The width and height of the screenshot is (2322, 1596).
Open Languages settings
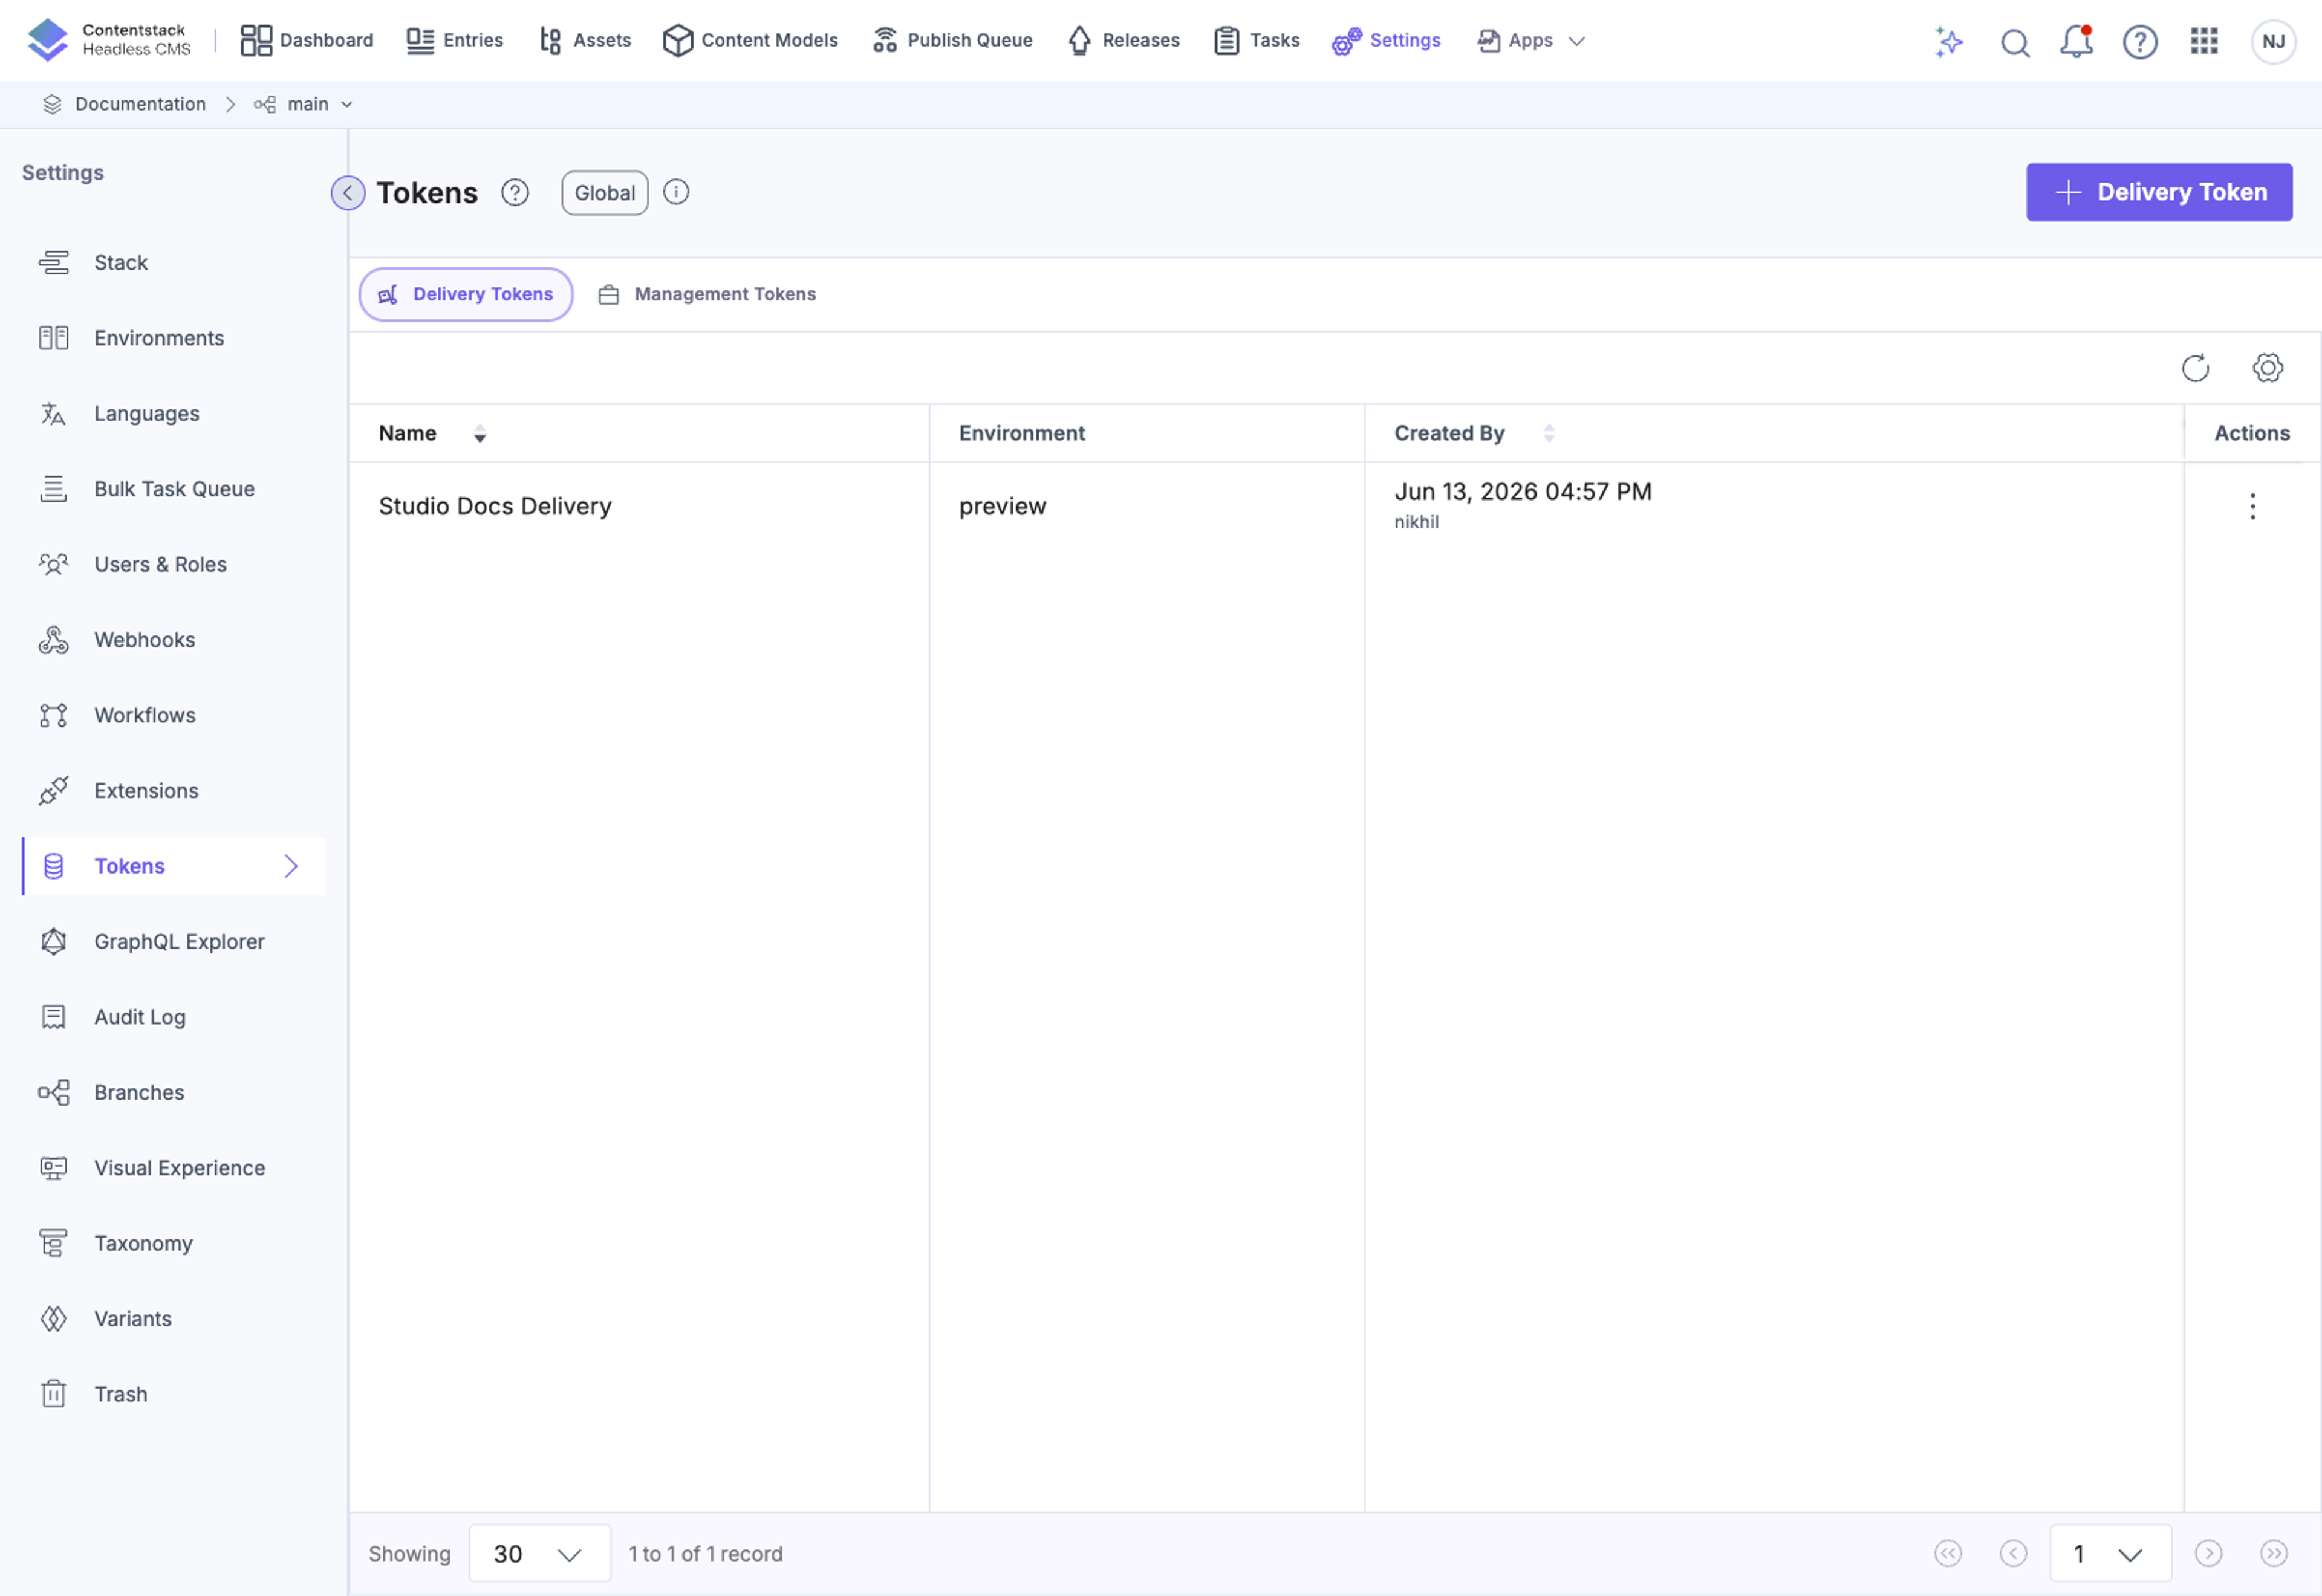tap(173, 414)
